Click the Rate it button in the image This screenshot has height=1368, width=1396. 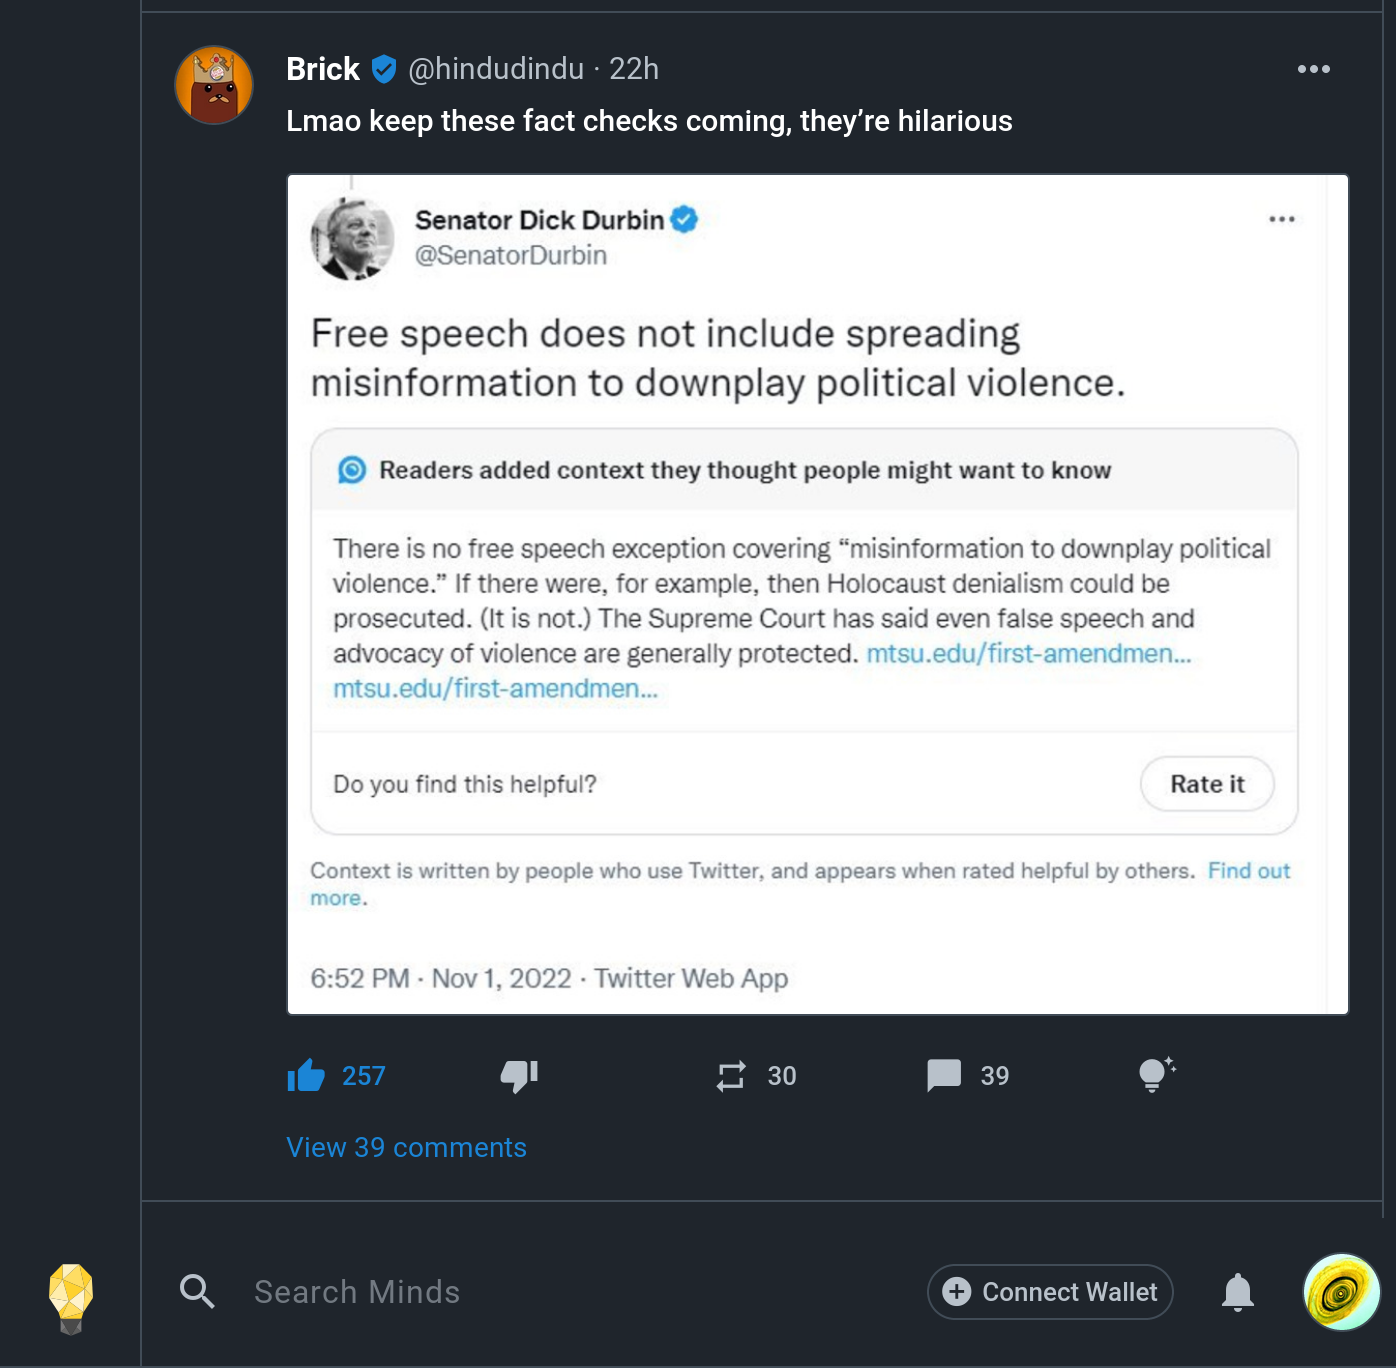pyautogui.click(x=1207, y=784)
